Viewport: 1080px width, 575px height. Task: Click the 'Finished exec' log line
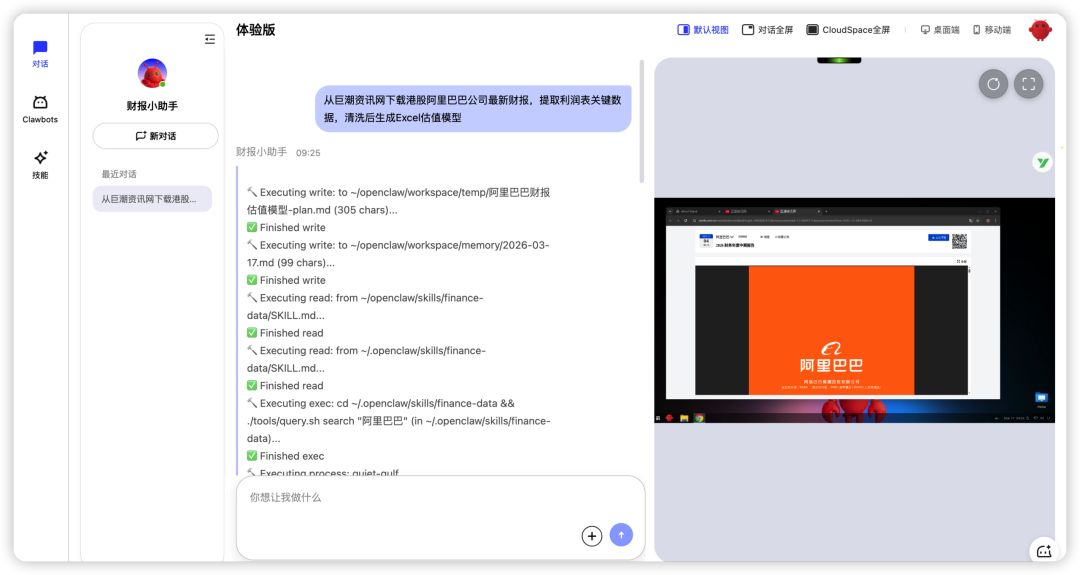point(285,456)
